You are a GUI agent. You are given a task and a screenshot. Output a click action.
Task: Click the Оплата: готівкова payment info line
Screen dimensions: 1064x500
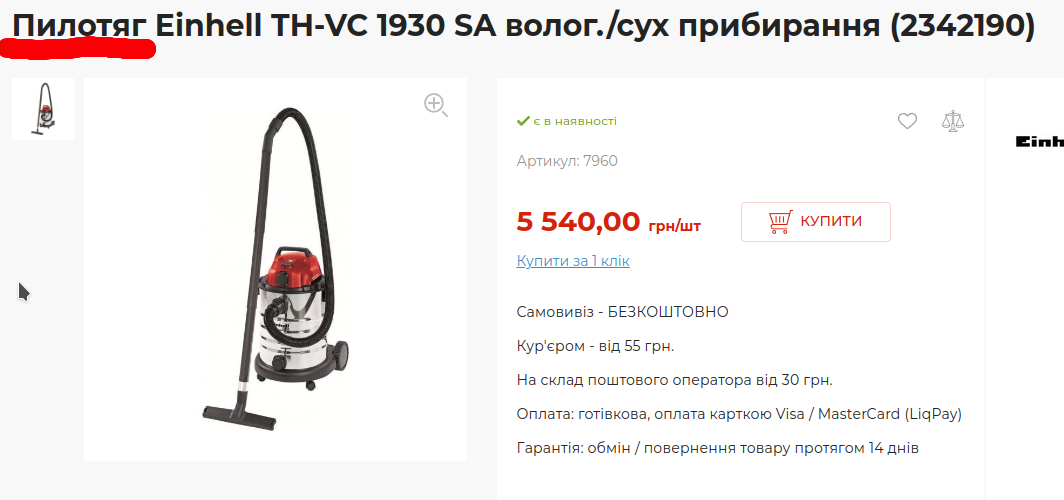click(739, 414)
